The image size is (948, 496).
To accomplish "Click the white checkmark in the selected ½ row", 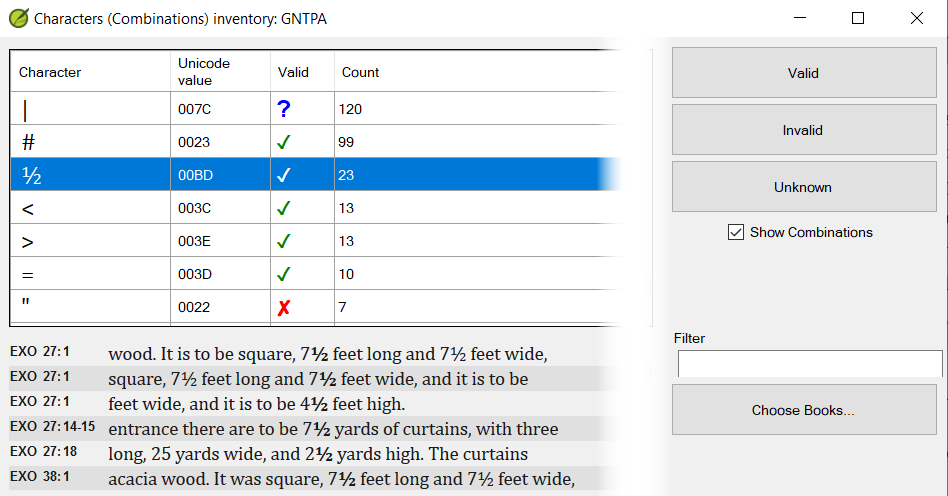I will point(284,175).
